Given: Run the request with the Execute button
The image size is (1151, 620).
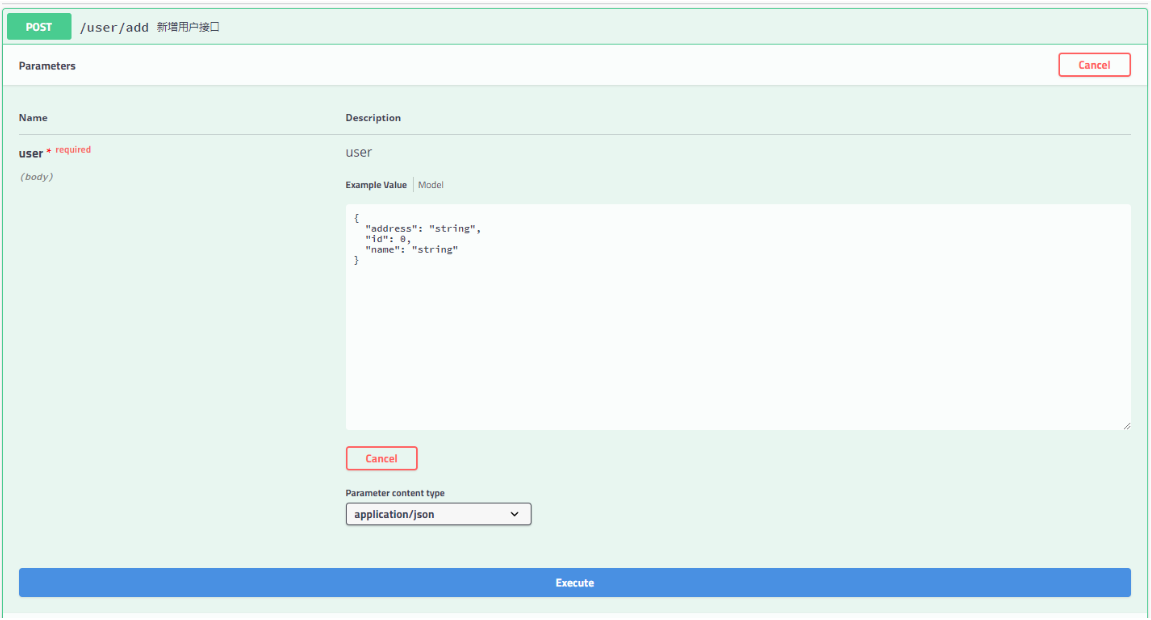Looking at the screenshot, I should 575,583.
